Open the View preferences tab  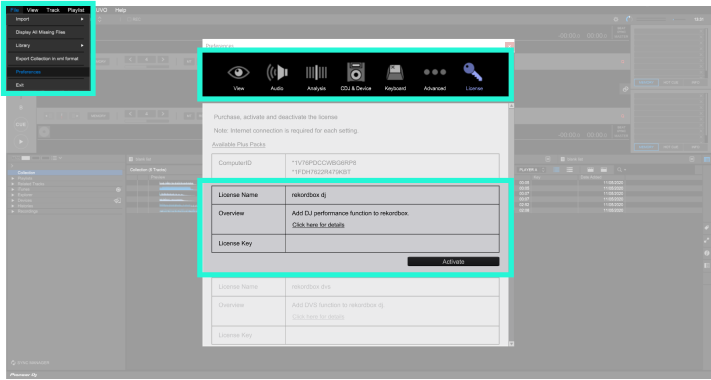(x=239, y=78)
